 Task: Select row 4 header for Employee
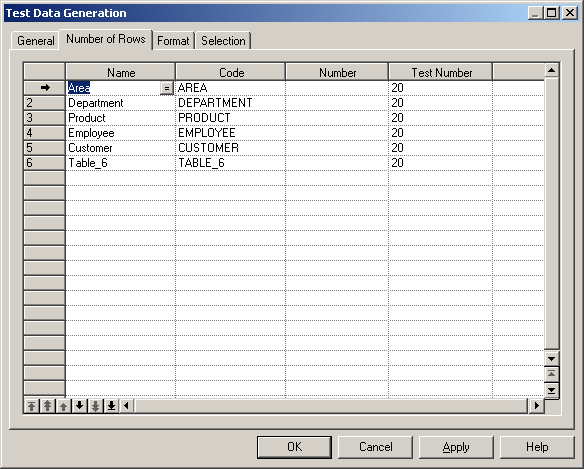tap(44, 133)
